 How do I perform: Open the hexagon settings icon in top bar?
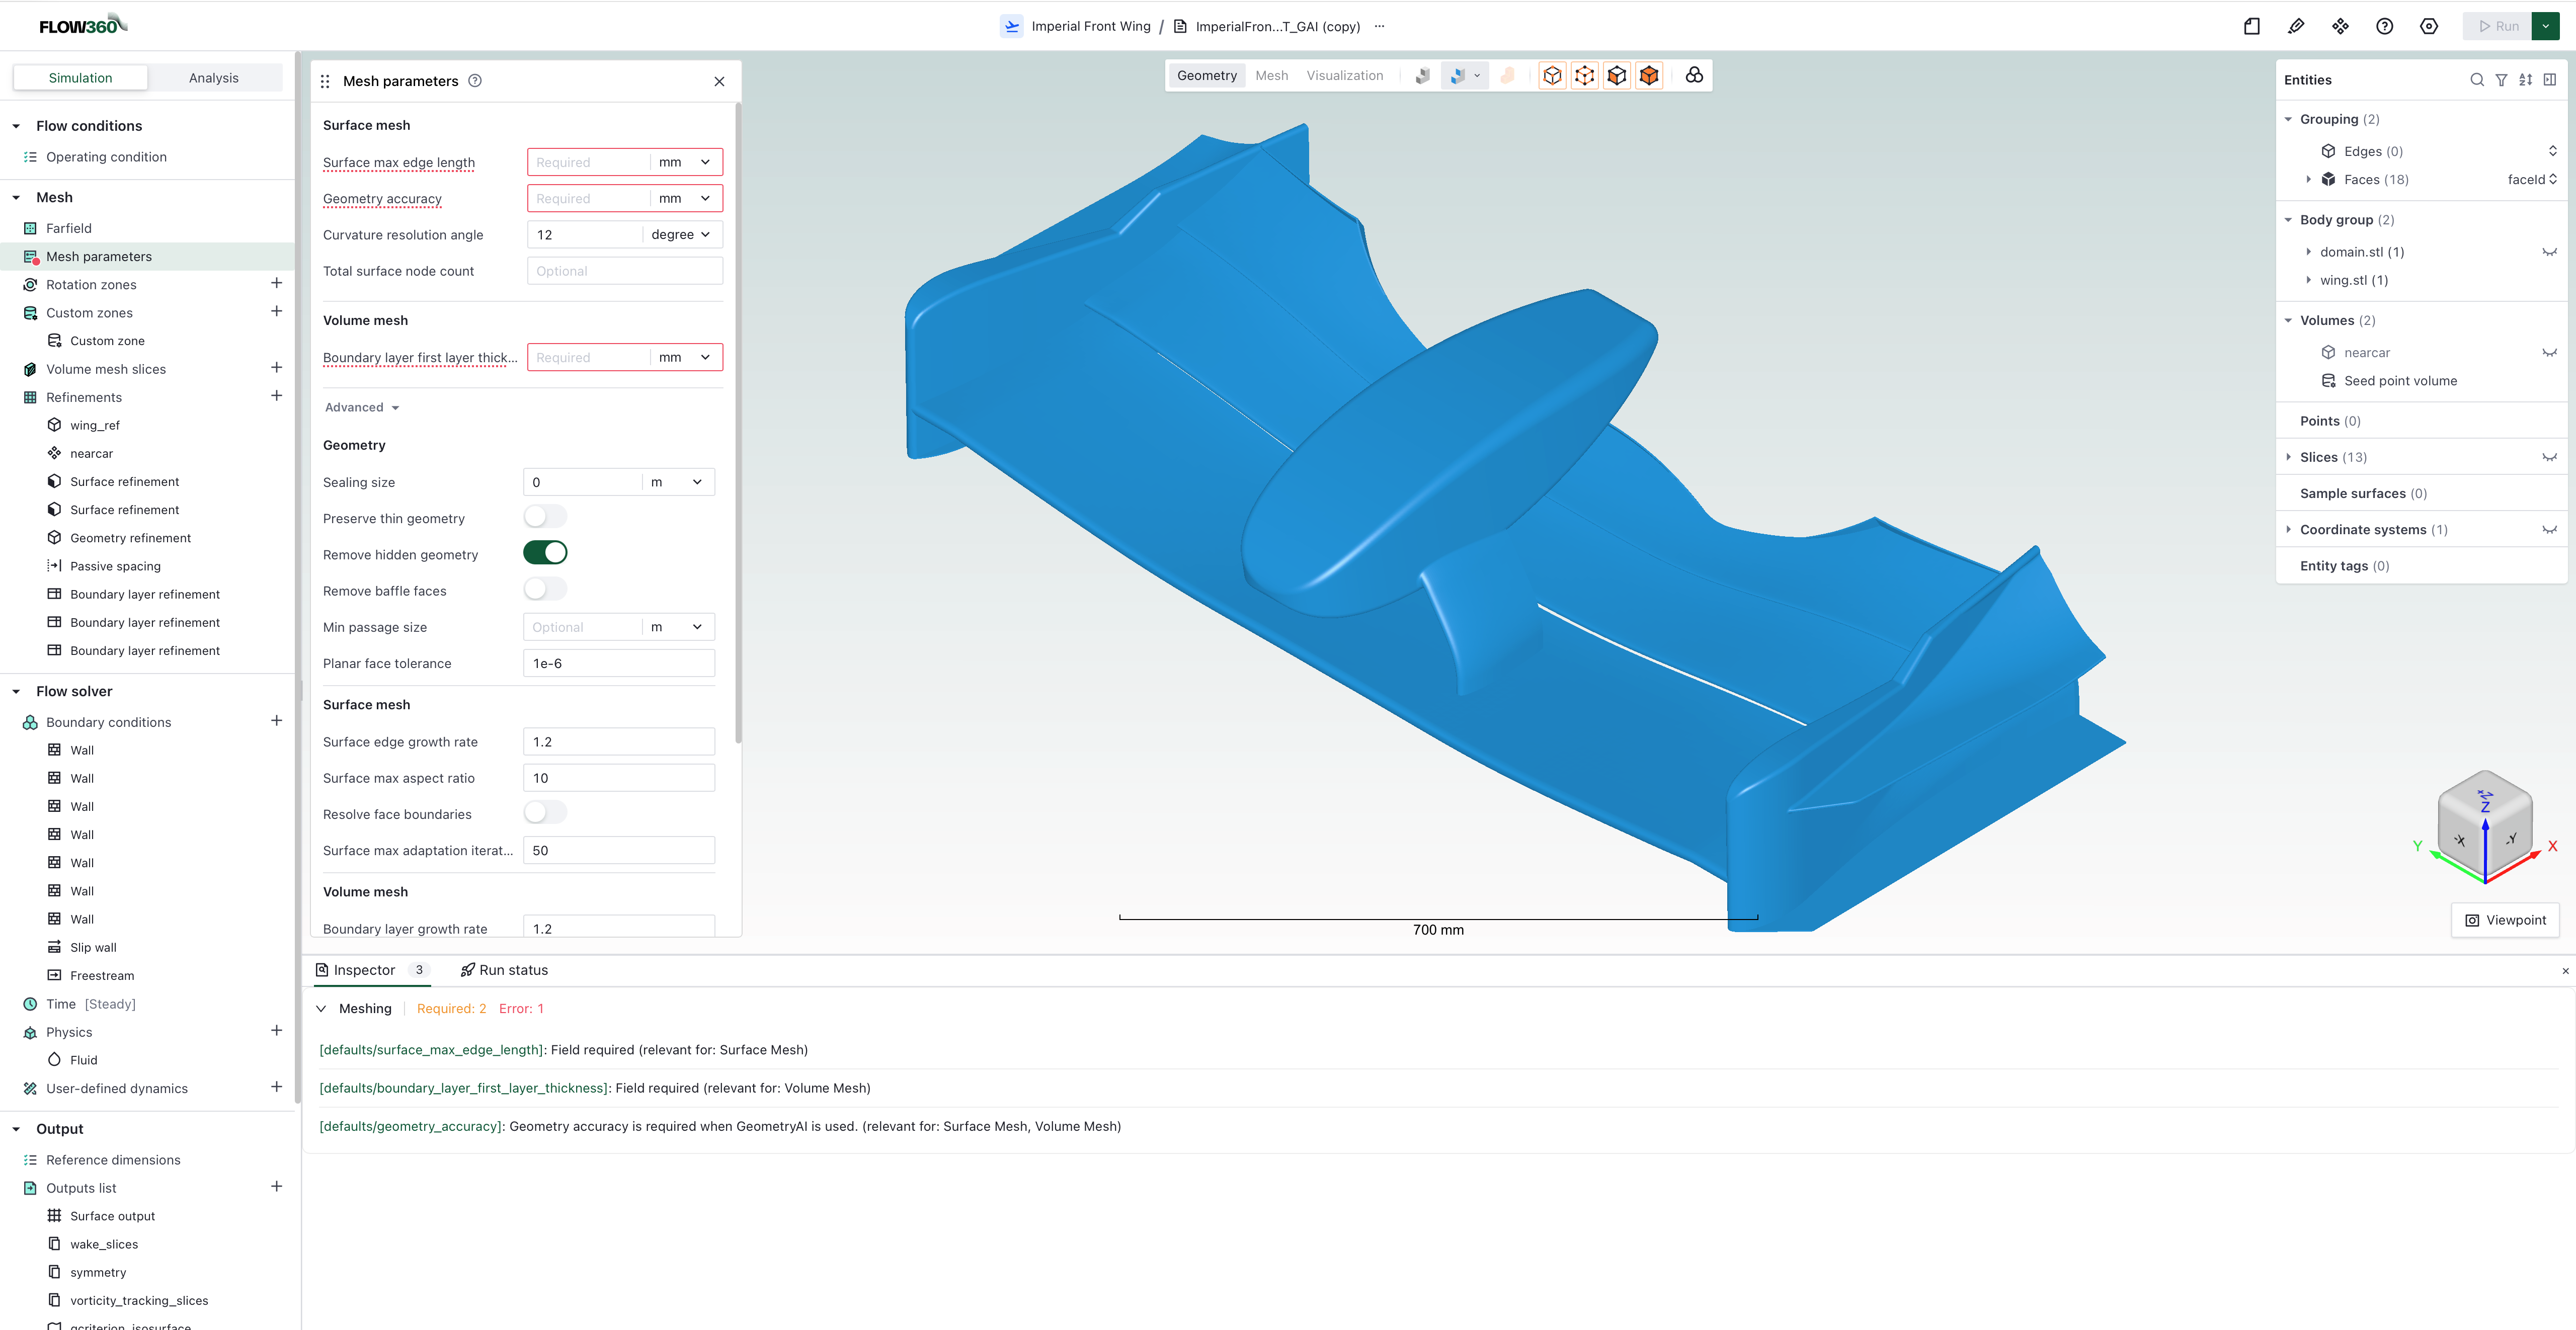click(x=2429, y=27)
